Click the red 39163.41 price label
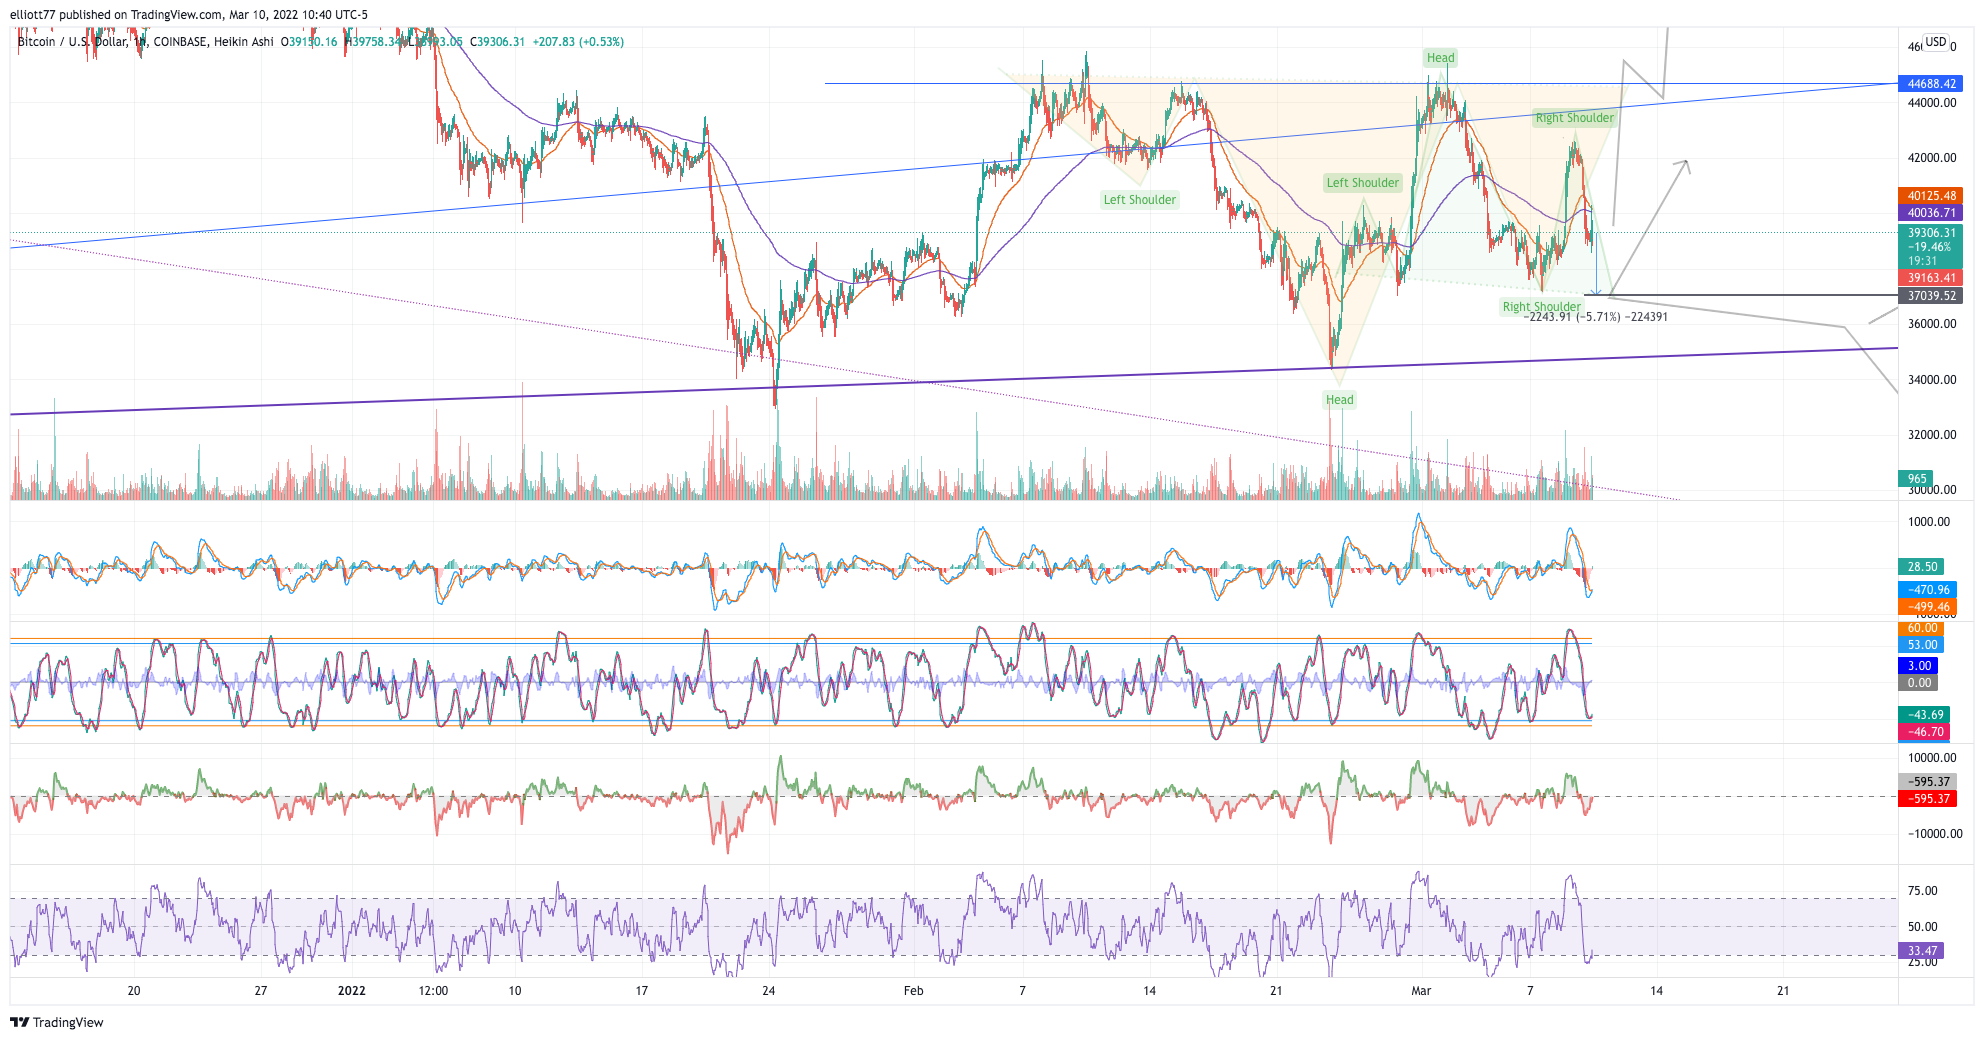 pyautogui.click(x=1931, y=278)
